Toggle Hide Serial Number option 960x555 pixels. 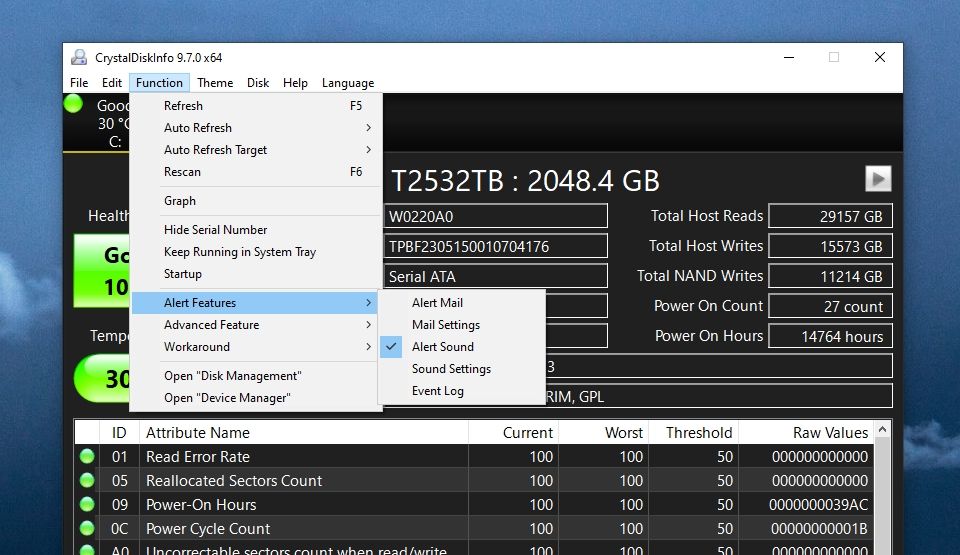[x=256, y=230]
